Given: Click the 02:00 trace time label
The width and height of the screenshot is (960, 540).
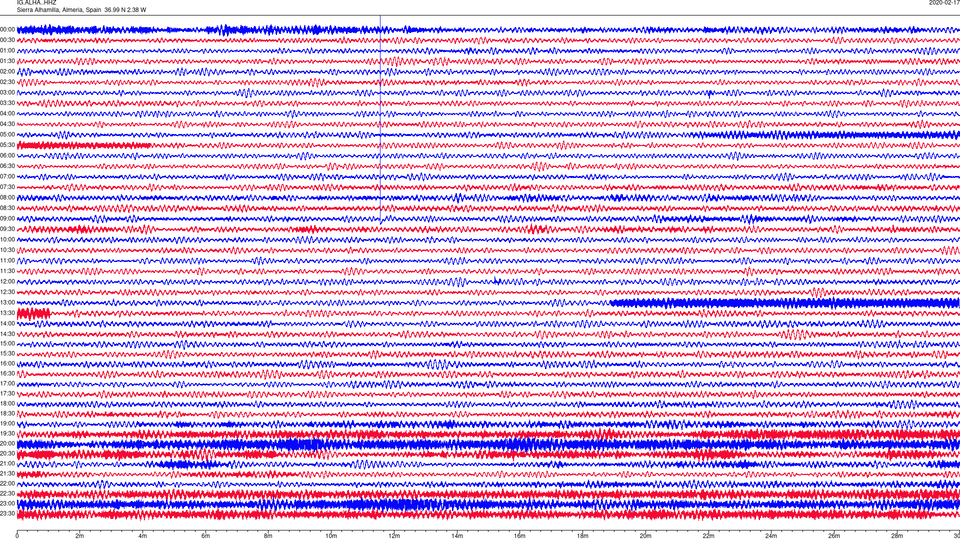Looking at the screenshot, I should pyautogui.click(x=7, y=72).
